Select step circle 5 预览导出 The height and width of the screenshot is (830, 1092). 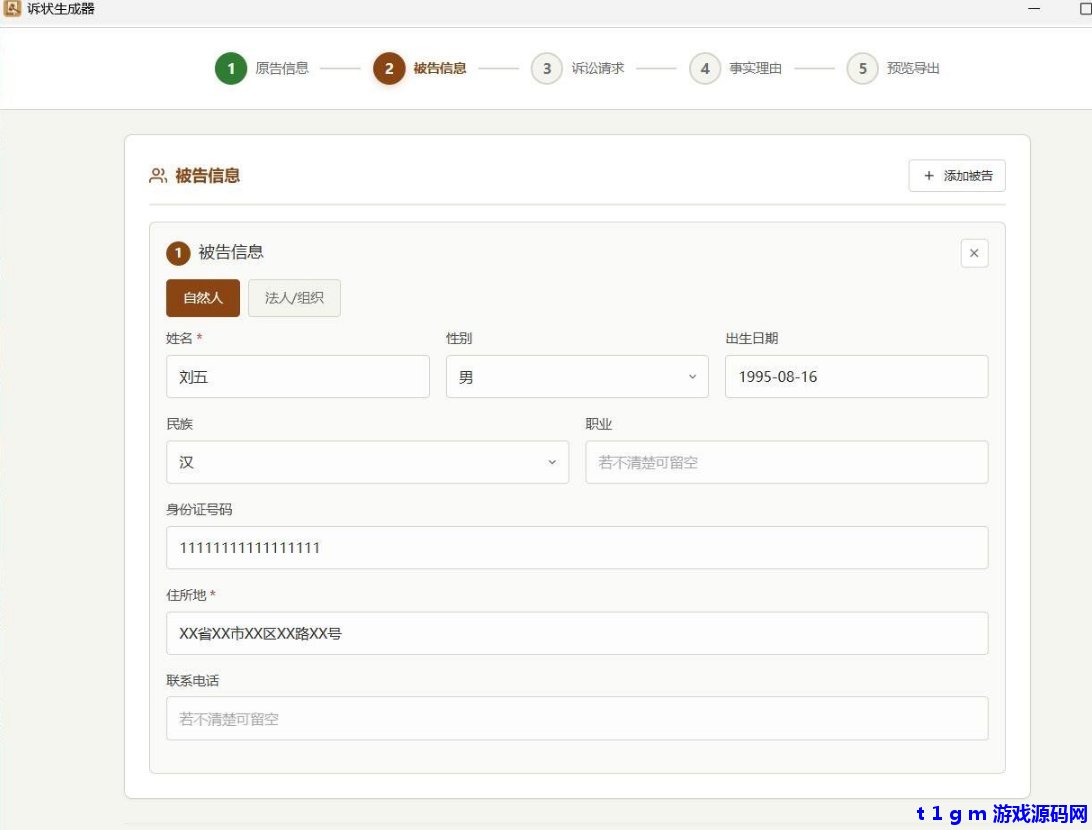[x=862, y=68]
